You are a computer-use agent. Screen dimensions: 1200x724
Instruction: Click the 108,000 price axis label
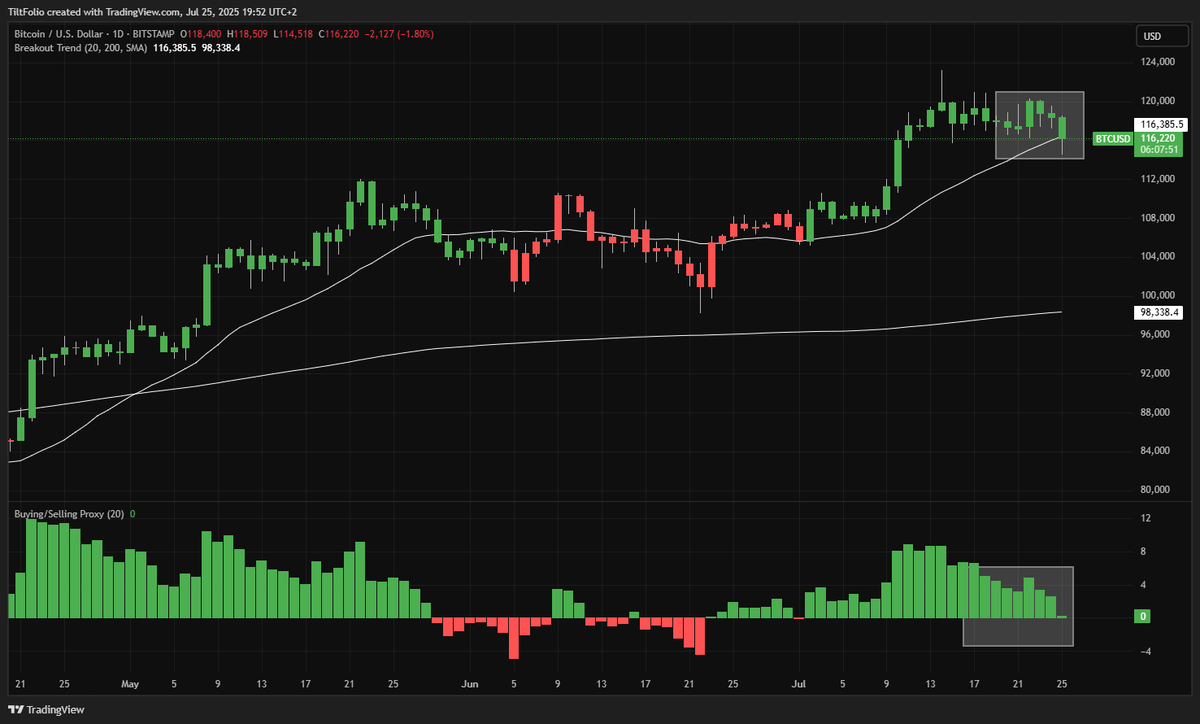(x=1157, y=218)
